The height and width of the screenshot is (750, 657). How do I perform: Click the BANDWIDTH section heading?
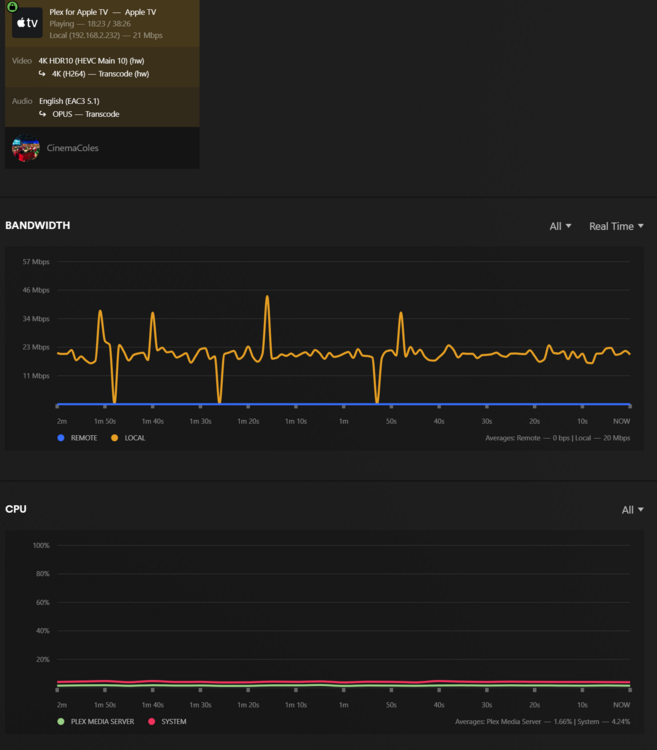37,225
